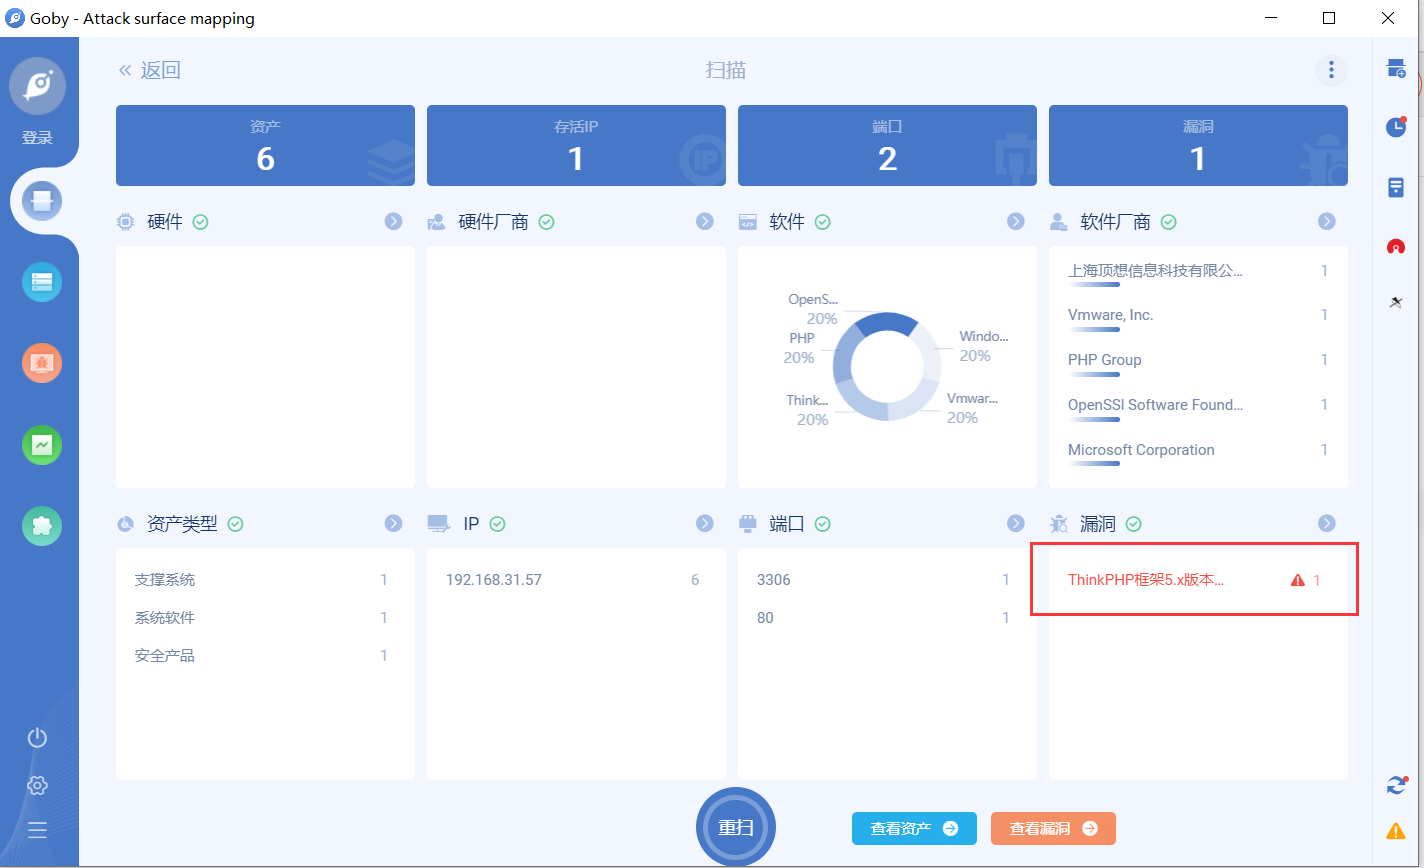The width and height of the screenshot is (1424, 868).
Task: Open the hamburger menu at sidebar bottom
Action: 37,829
